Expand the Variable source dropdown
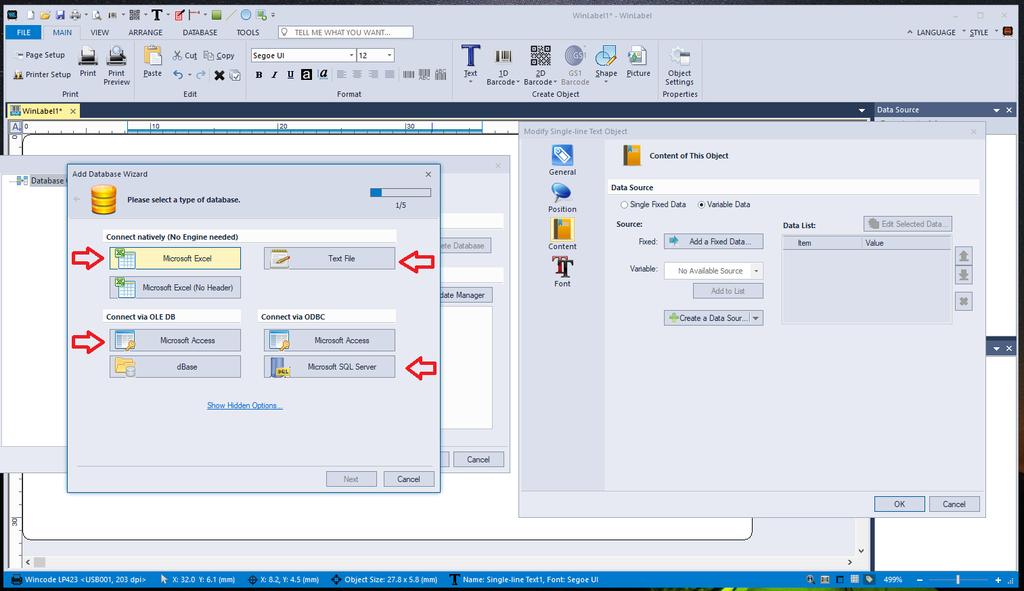The width and height of the screenshot is (1024, 591). point(756,271)
